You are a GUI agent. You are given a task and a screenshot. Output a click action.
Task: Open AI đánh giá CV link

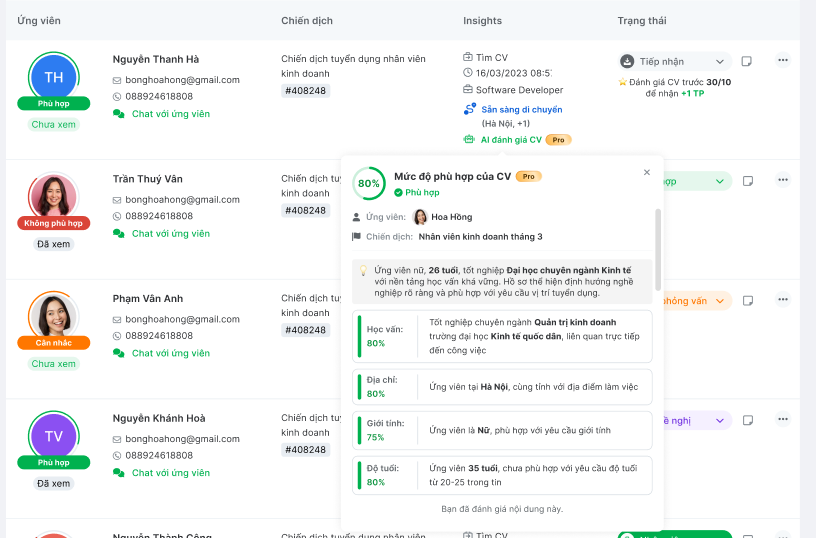click(511, 140)
